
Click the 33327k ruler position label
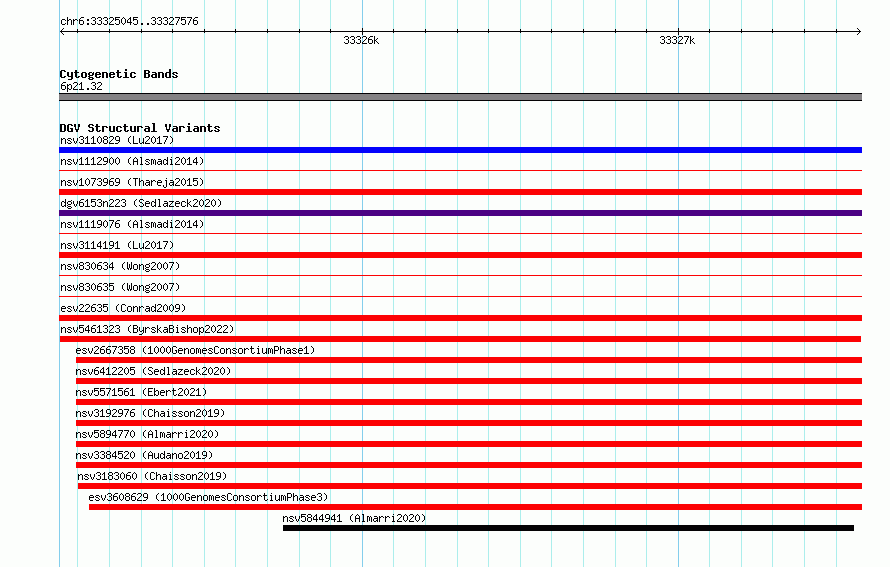pos(677,40)
